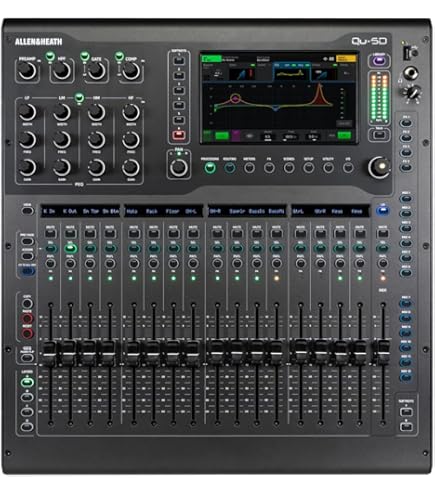Tap the EQ curve on the touchscreen
435x495 pixels.
pyautogui.click(x=273, y=105)
